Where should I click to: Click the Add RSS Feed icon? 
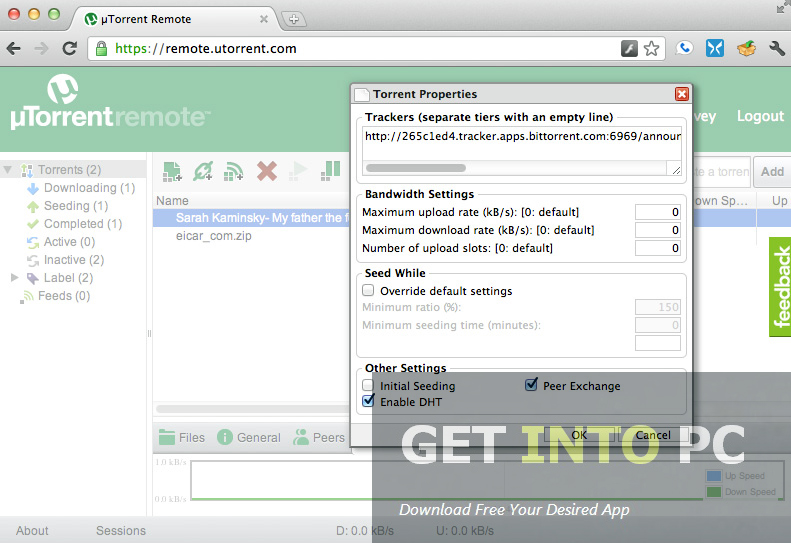click(x=234, y=172)
